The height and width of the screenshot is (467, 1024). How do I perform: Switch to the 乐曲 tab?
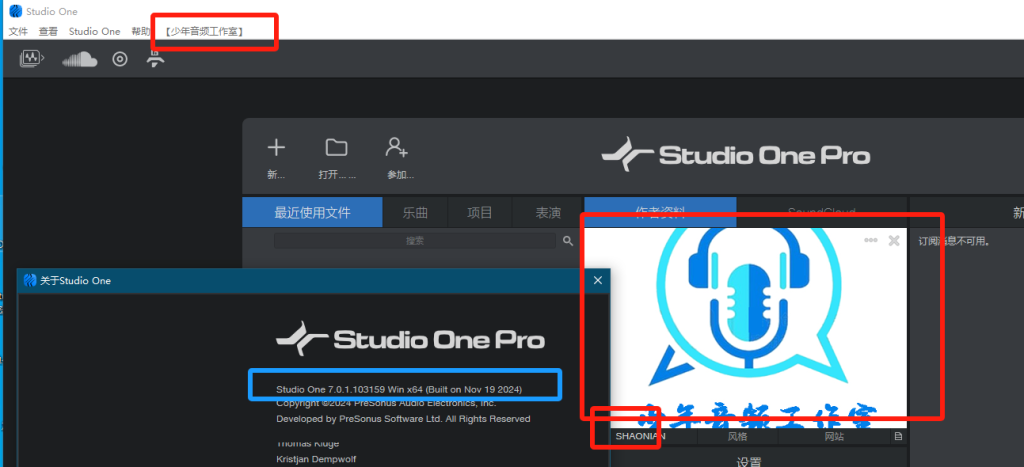click(x=415, y=212)
